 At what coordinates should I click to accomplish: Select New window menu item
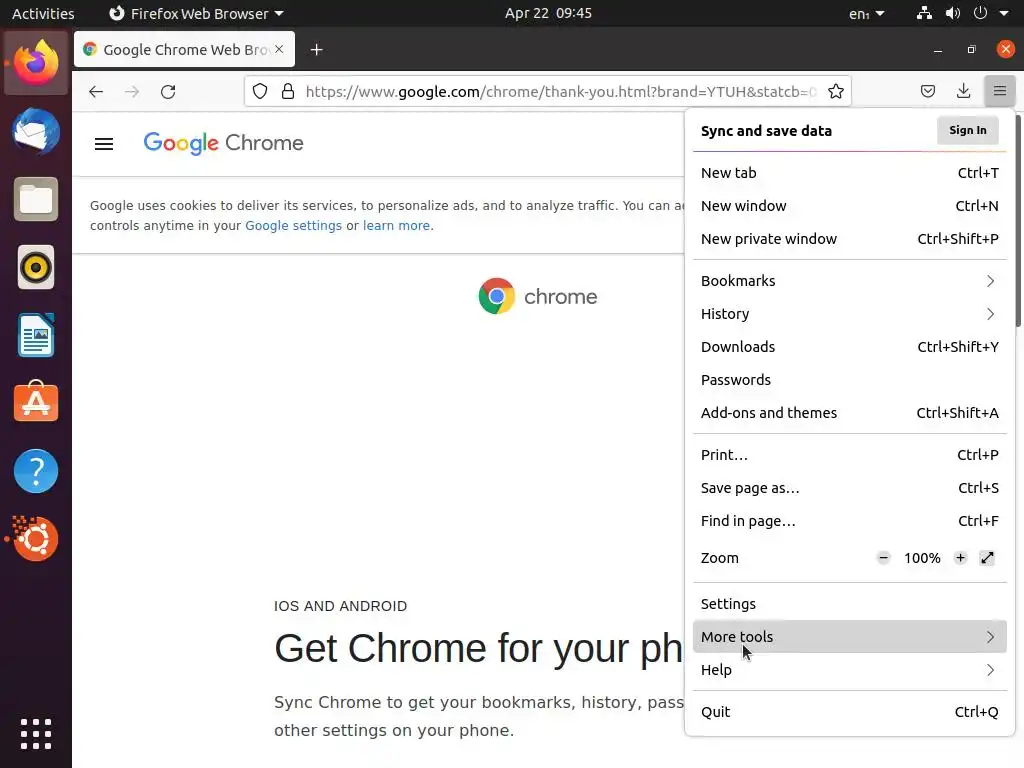(850, 206)
